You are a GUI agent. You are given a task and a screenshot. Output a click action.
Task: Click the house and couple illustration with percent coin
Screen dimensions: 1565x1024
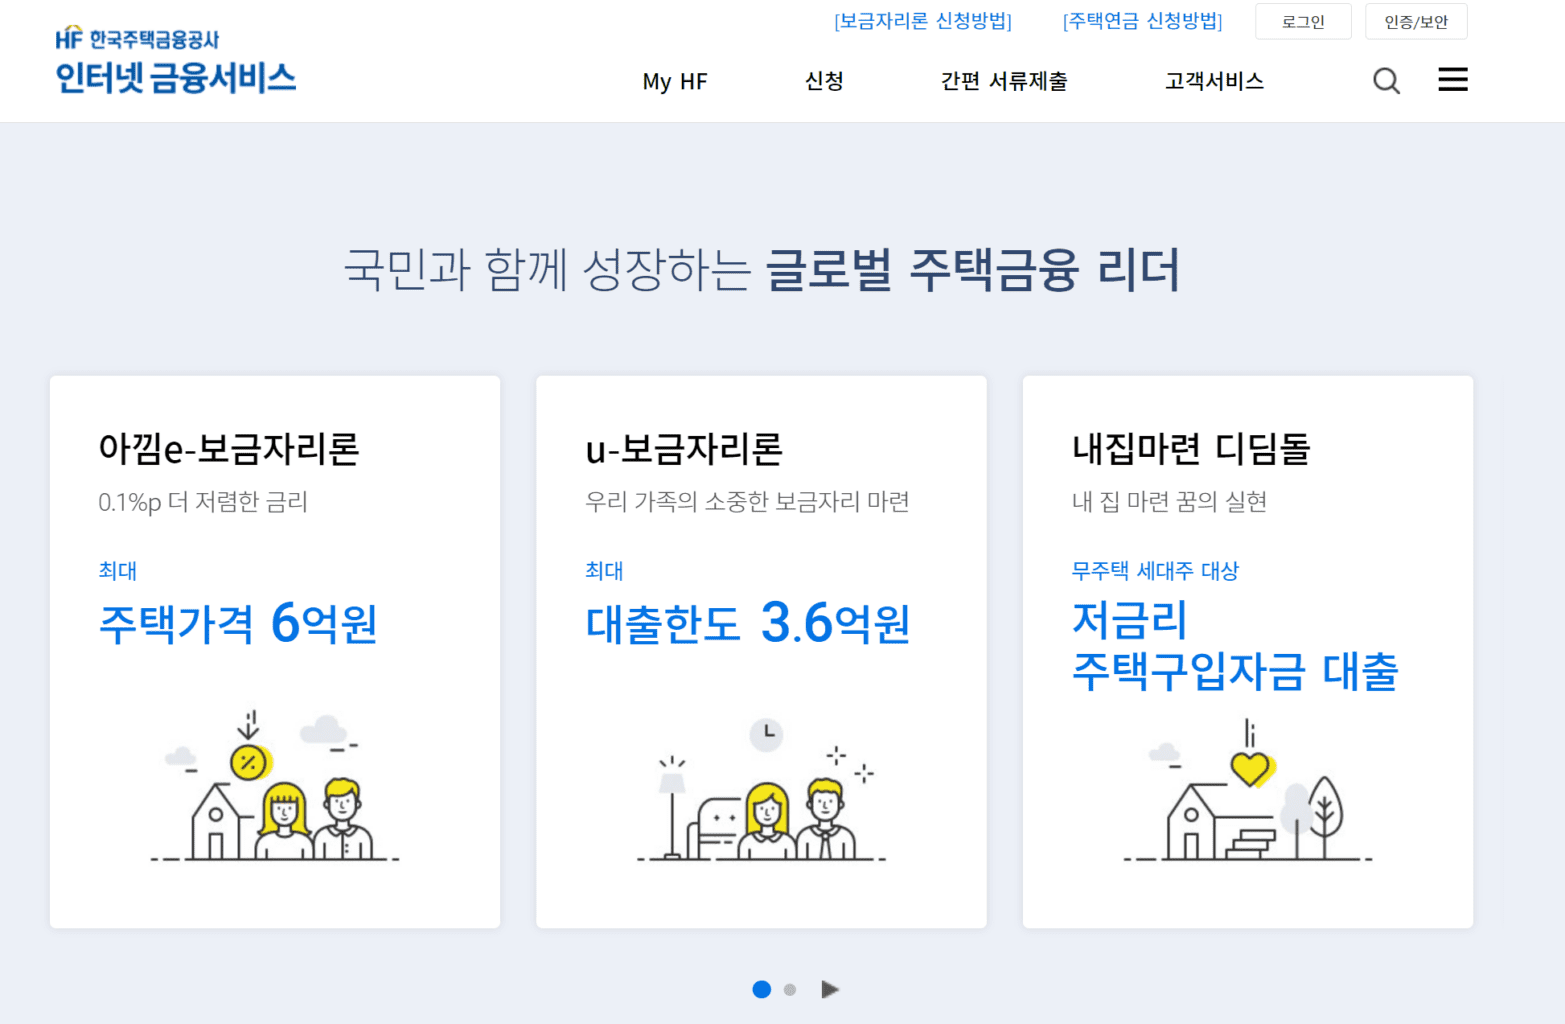point(275,785)
